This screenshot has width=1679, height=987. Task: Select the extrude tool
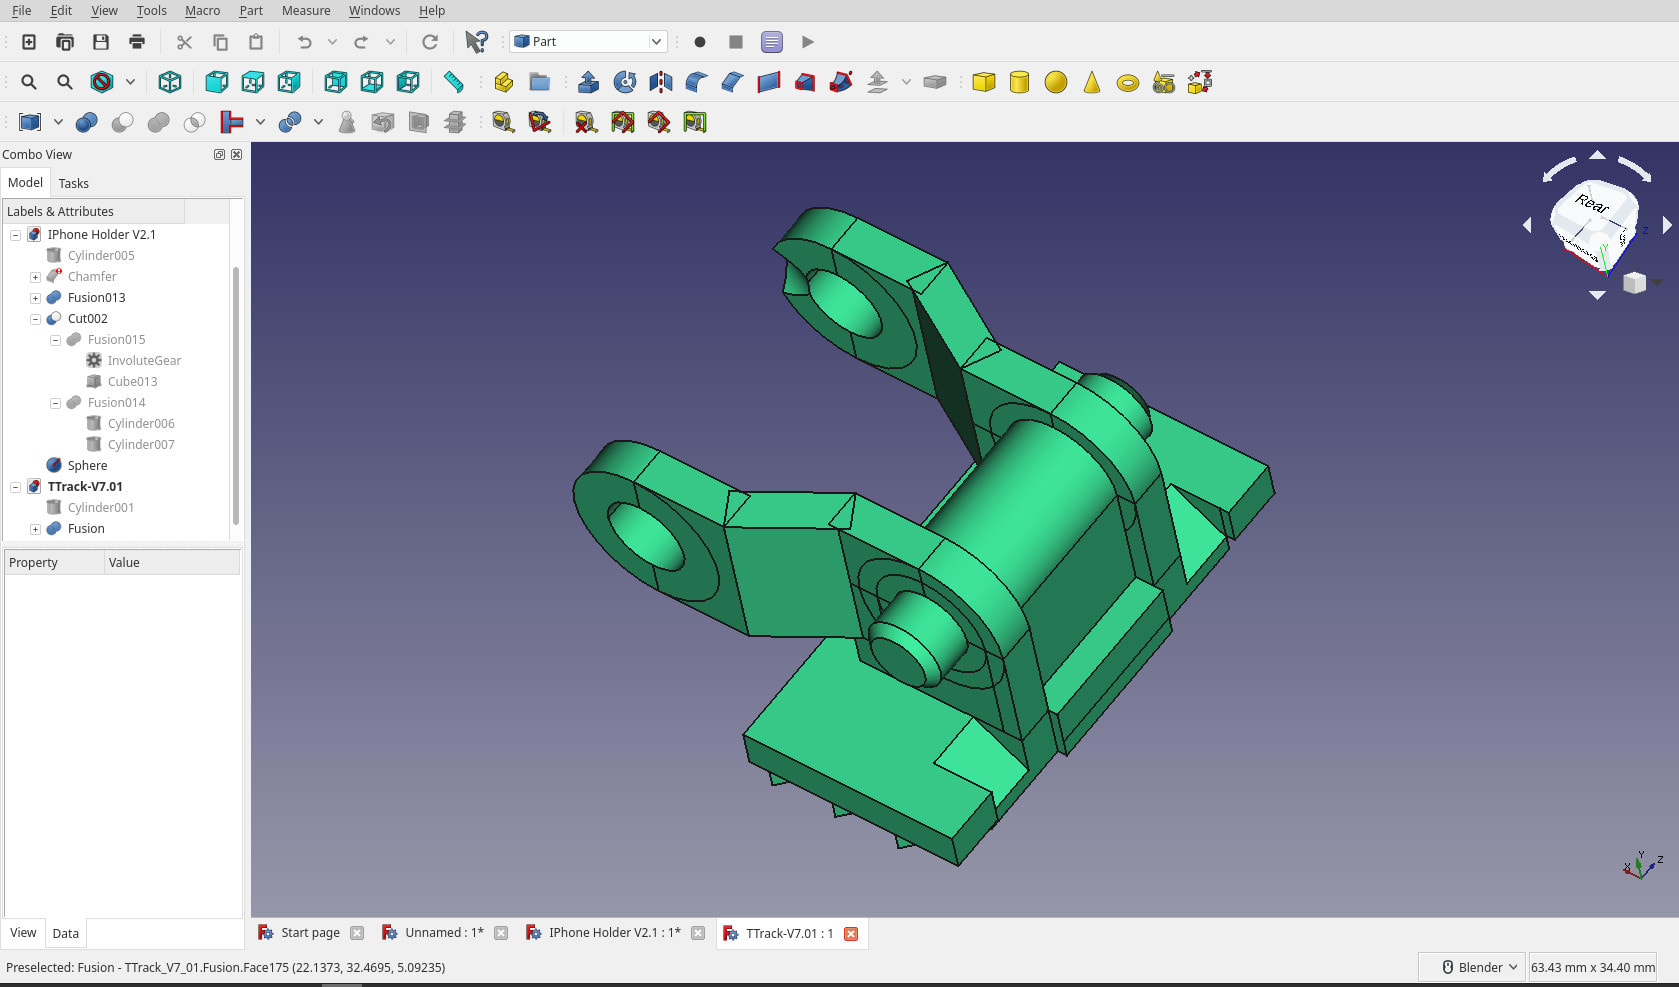click(587, 82)
